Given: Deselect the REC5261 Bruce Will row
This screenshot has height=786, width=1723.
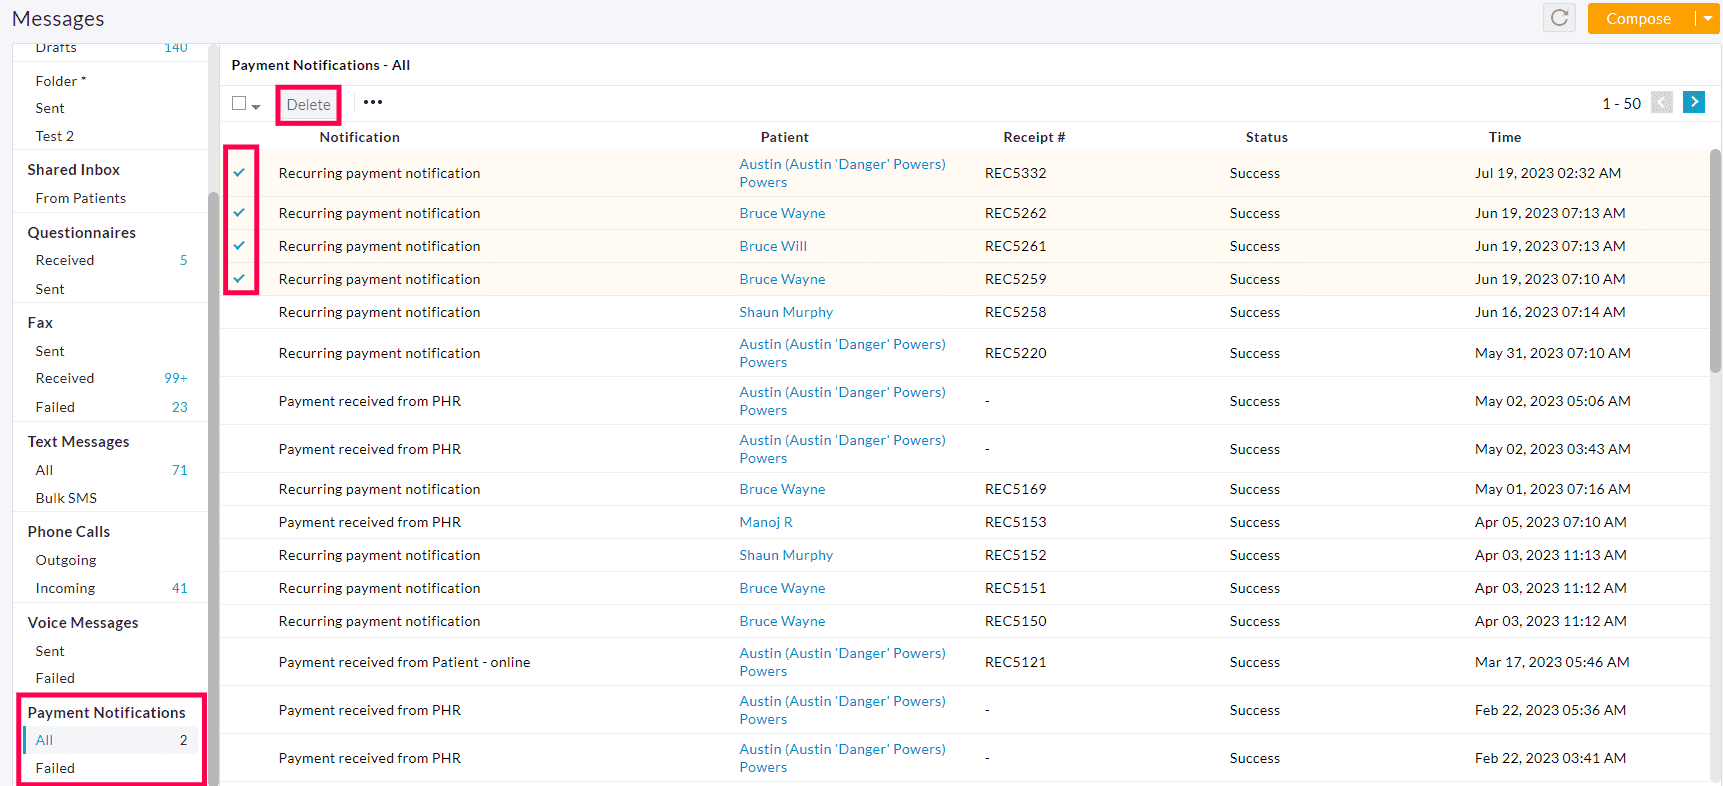Looking at the screenshot, I should 240,245.
